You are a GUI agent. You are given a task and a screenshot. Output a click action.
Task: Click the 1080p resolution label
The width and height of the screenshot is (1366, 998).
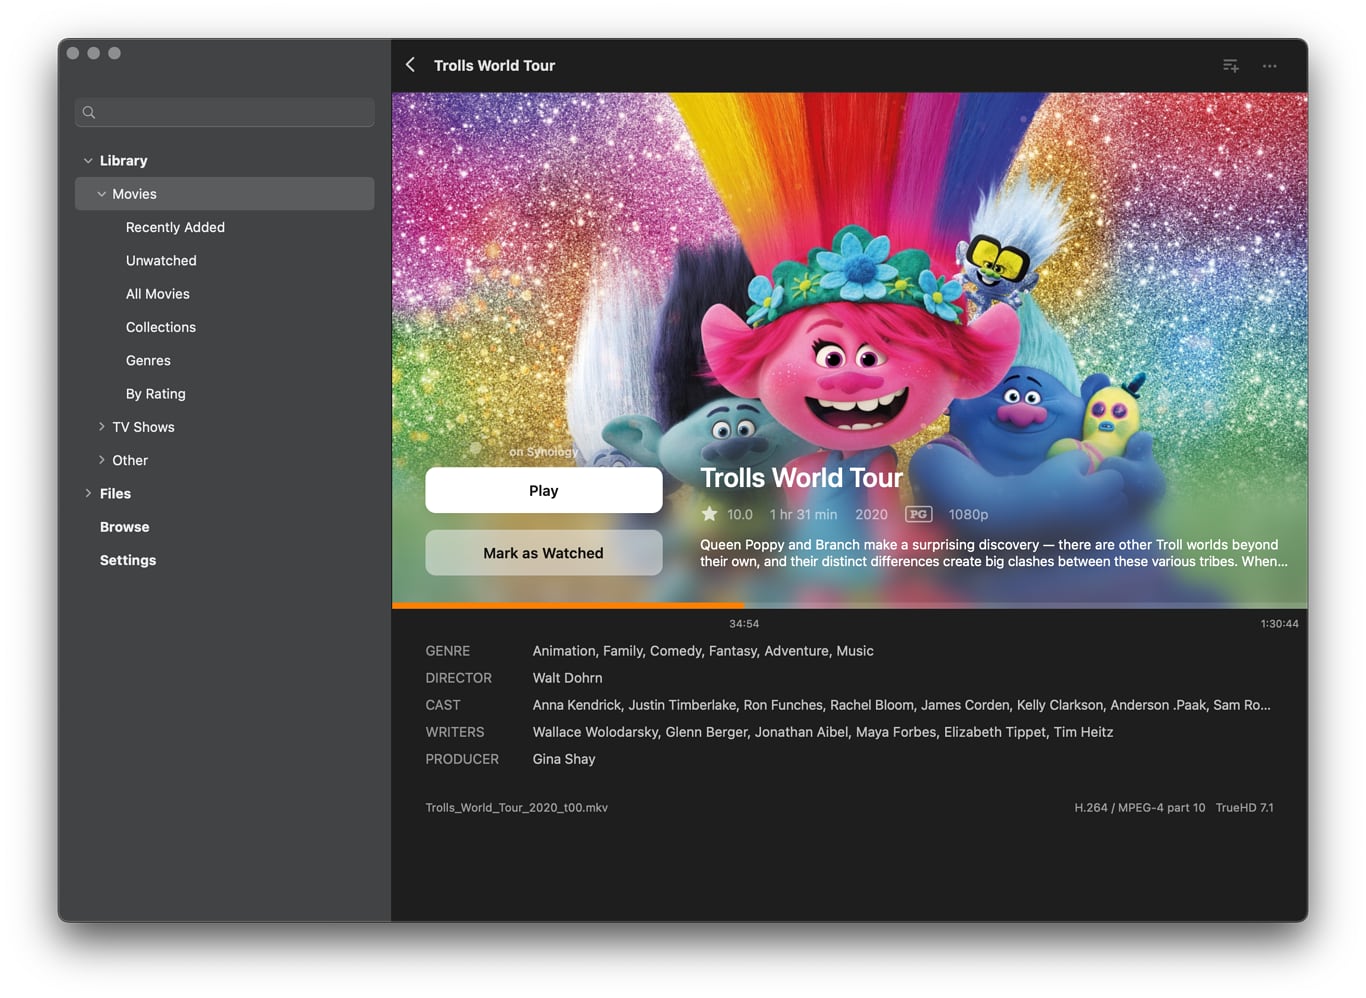click(968, 514)
